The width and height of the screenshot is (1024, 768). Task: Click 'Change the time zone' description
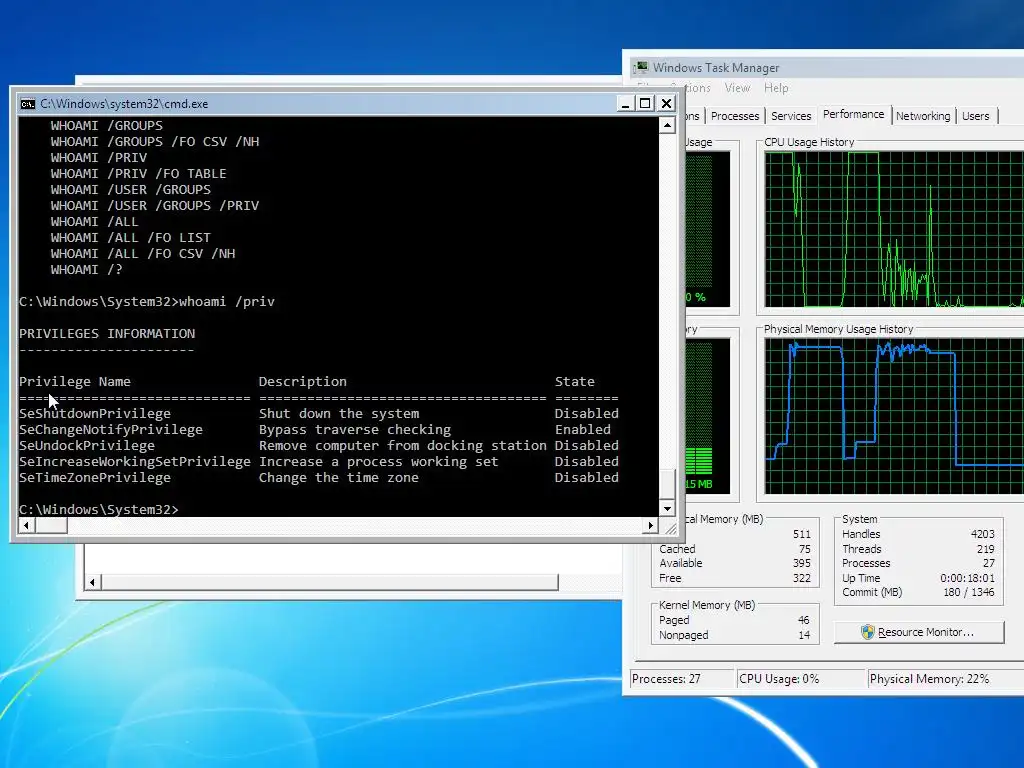[x=338, y=477]
